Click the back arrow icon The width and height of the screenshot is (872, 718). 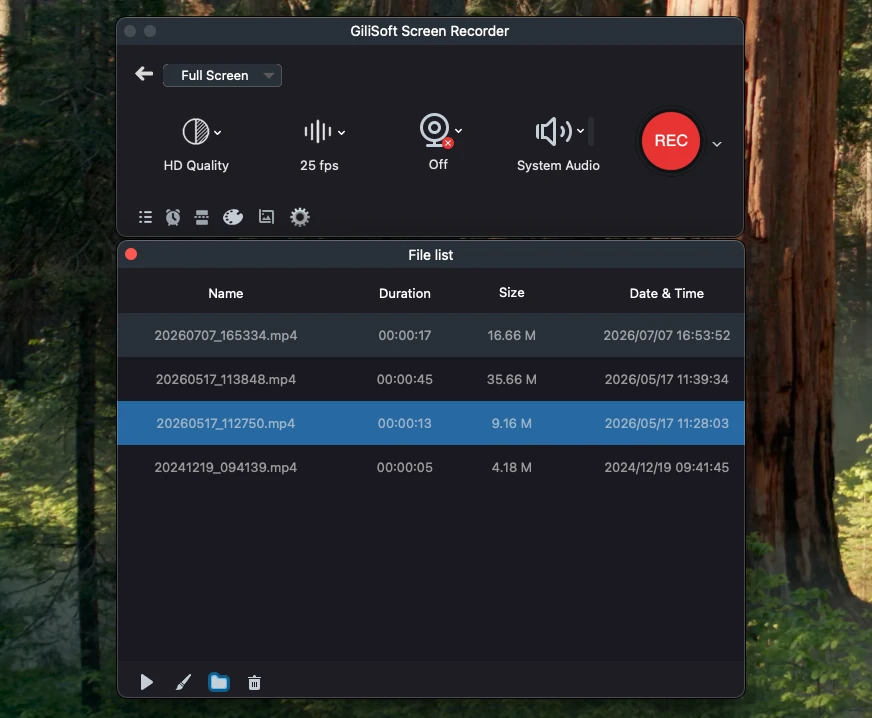click(x=144, y=74)
